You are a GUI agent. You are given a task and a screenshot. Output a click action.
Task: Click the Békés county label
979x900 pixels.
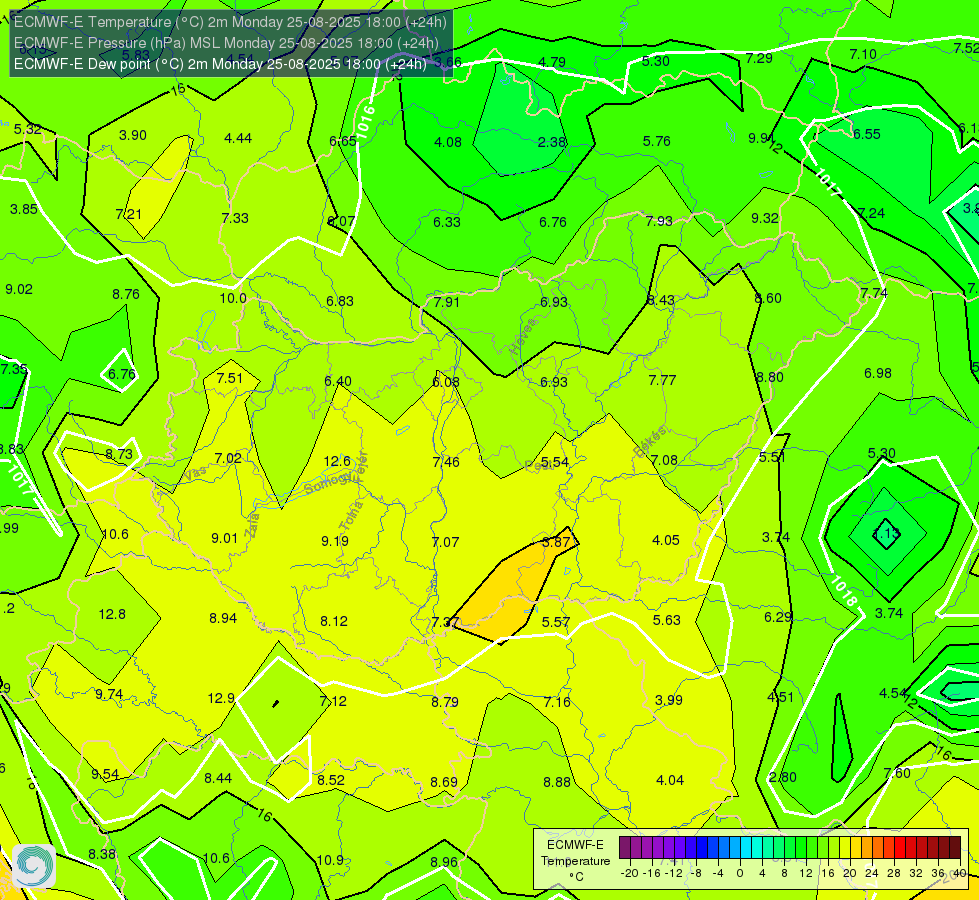[x=650, y=441]
